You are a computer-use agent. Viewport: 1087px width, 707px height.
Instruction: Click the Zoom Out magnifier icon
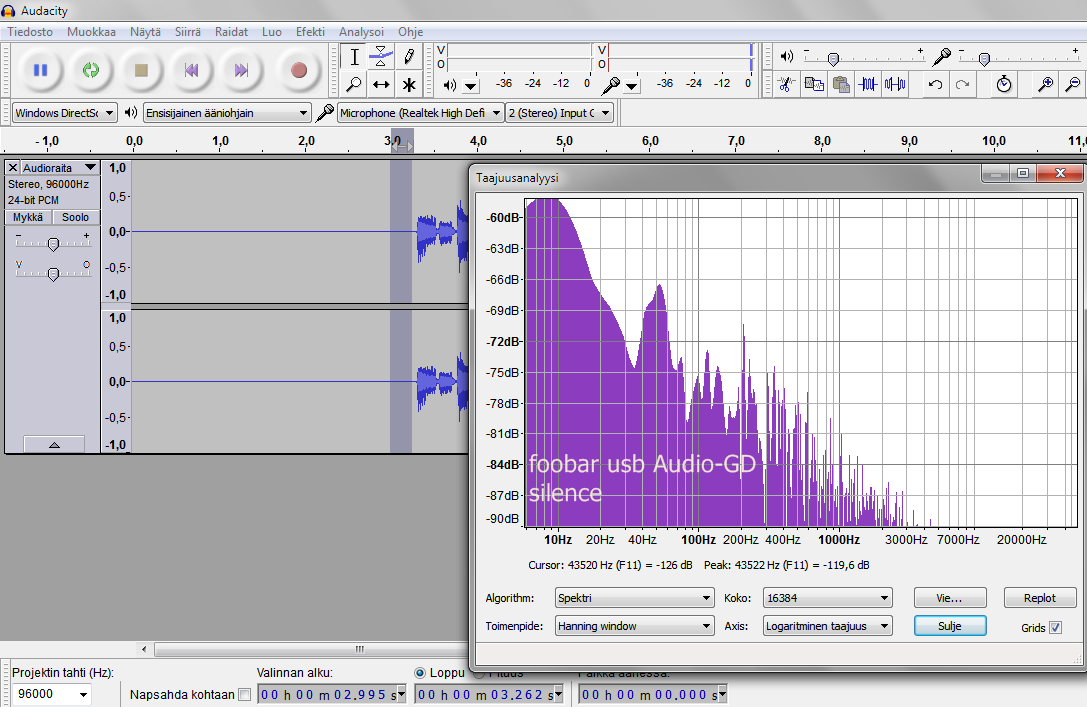click(1072, 85)
